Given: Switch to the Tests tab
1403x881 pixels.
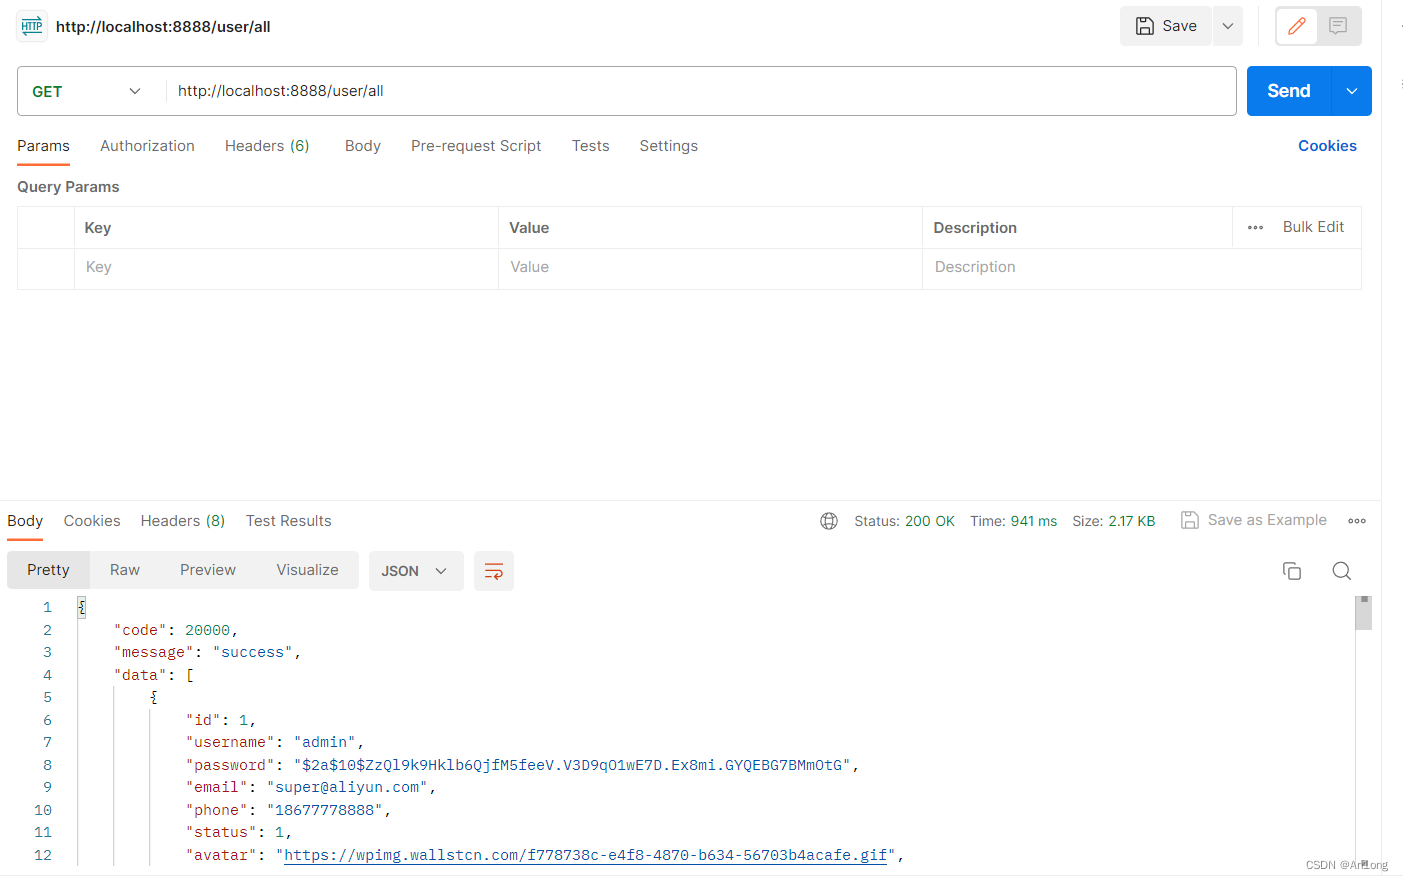Looking at the screenshot, I should click(590, 146).
